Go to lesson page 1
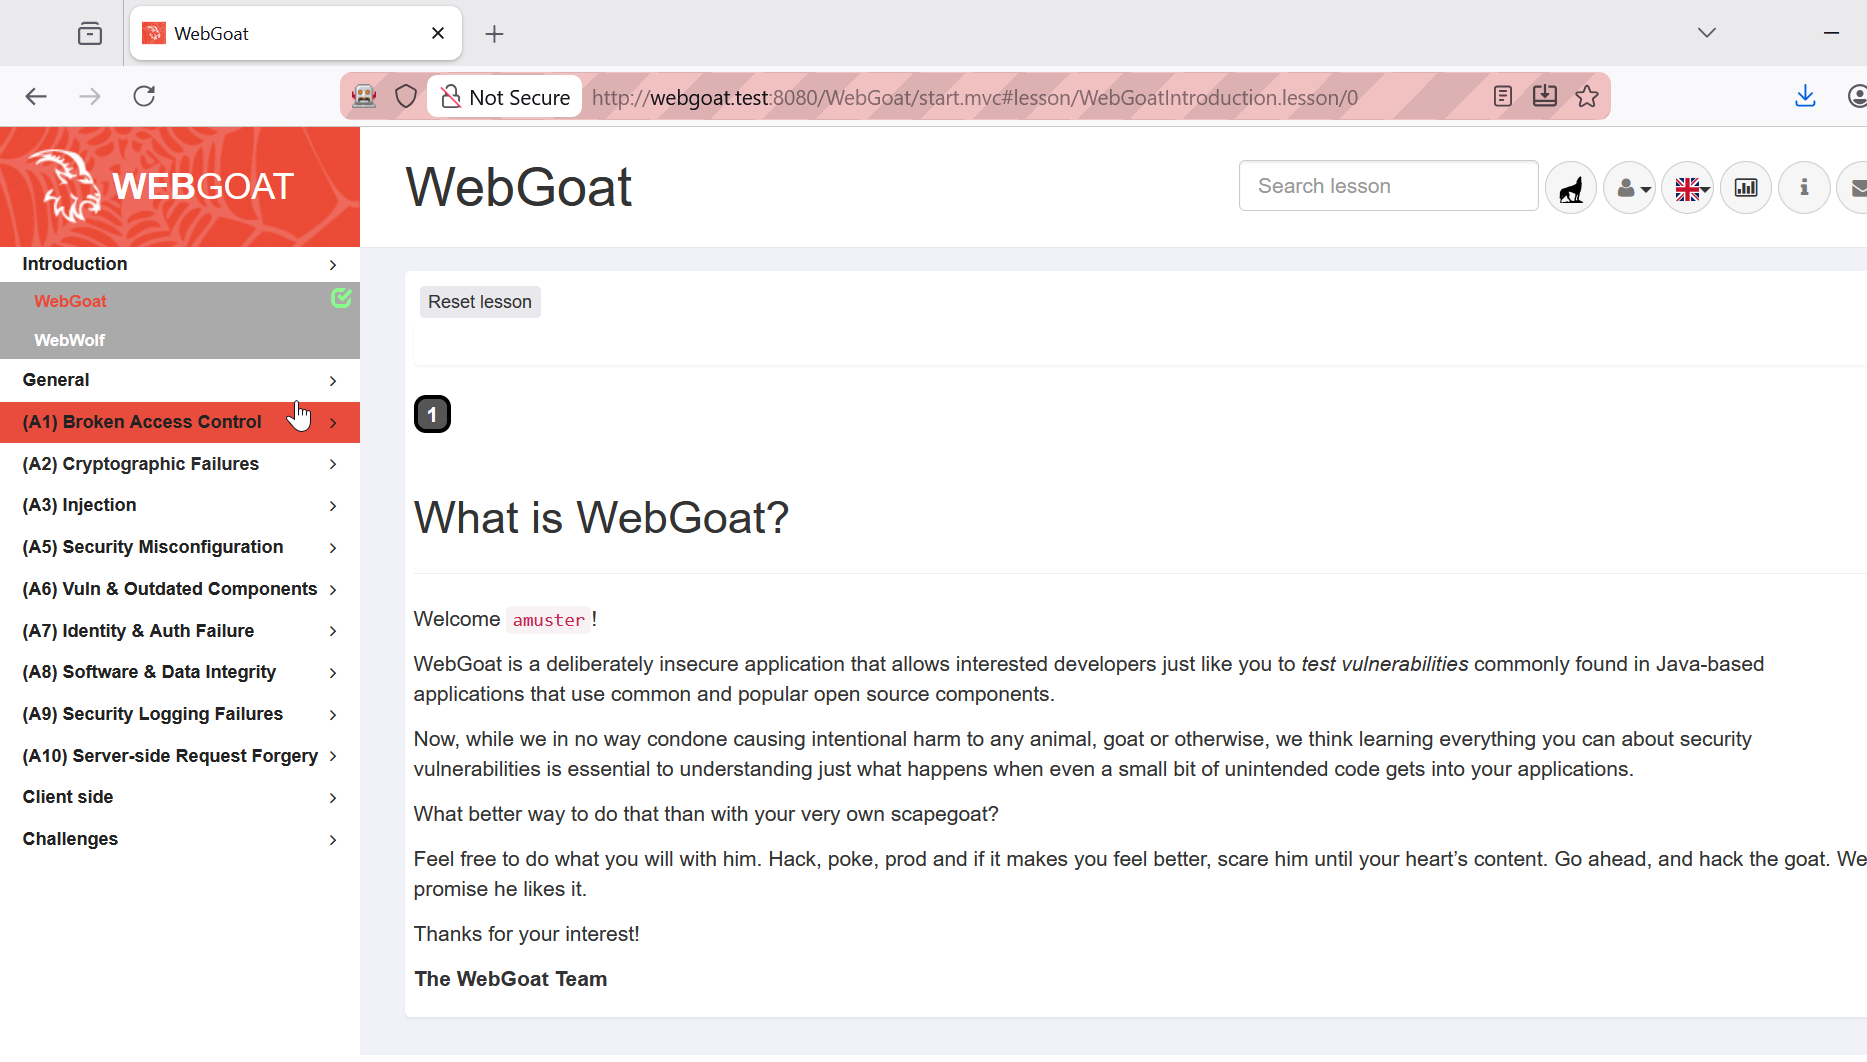 [x=432, y=414]
